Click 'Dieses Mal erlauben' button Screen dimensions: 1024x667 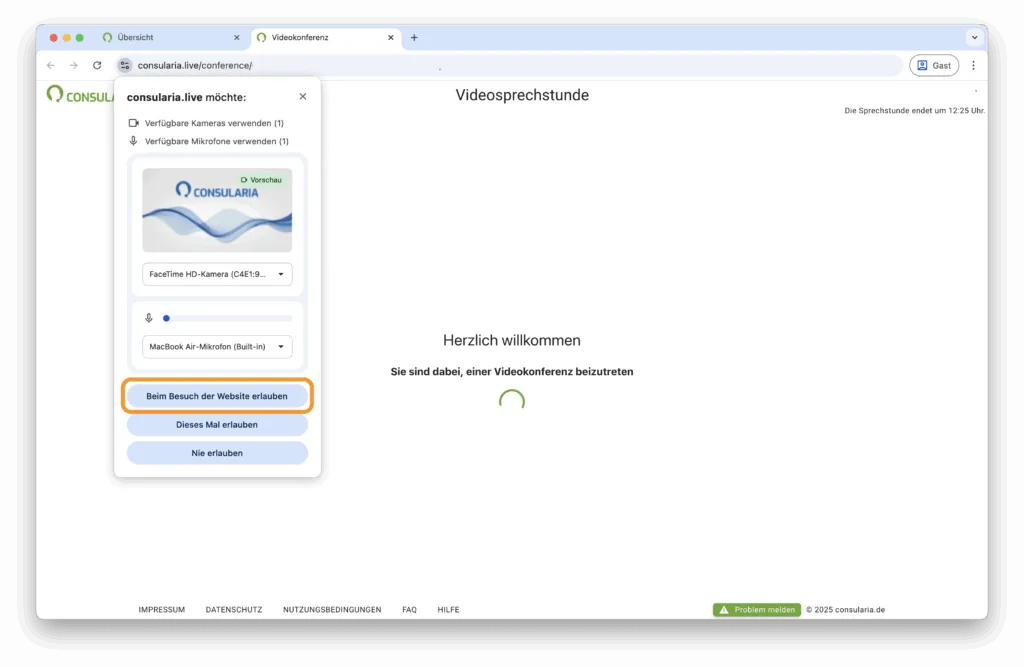pos(217,425)
